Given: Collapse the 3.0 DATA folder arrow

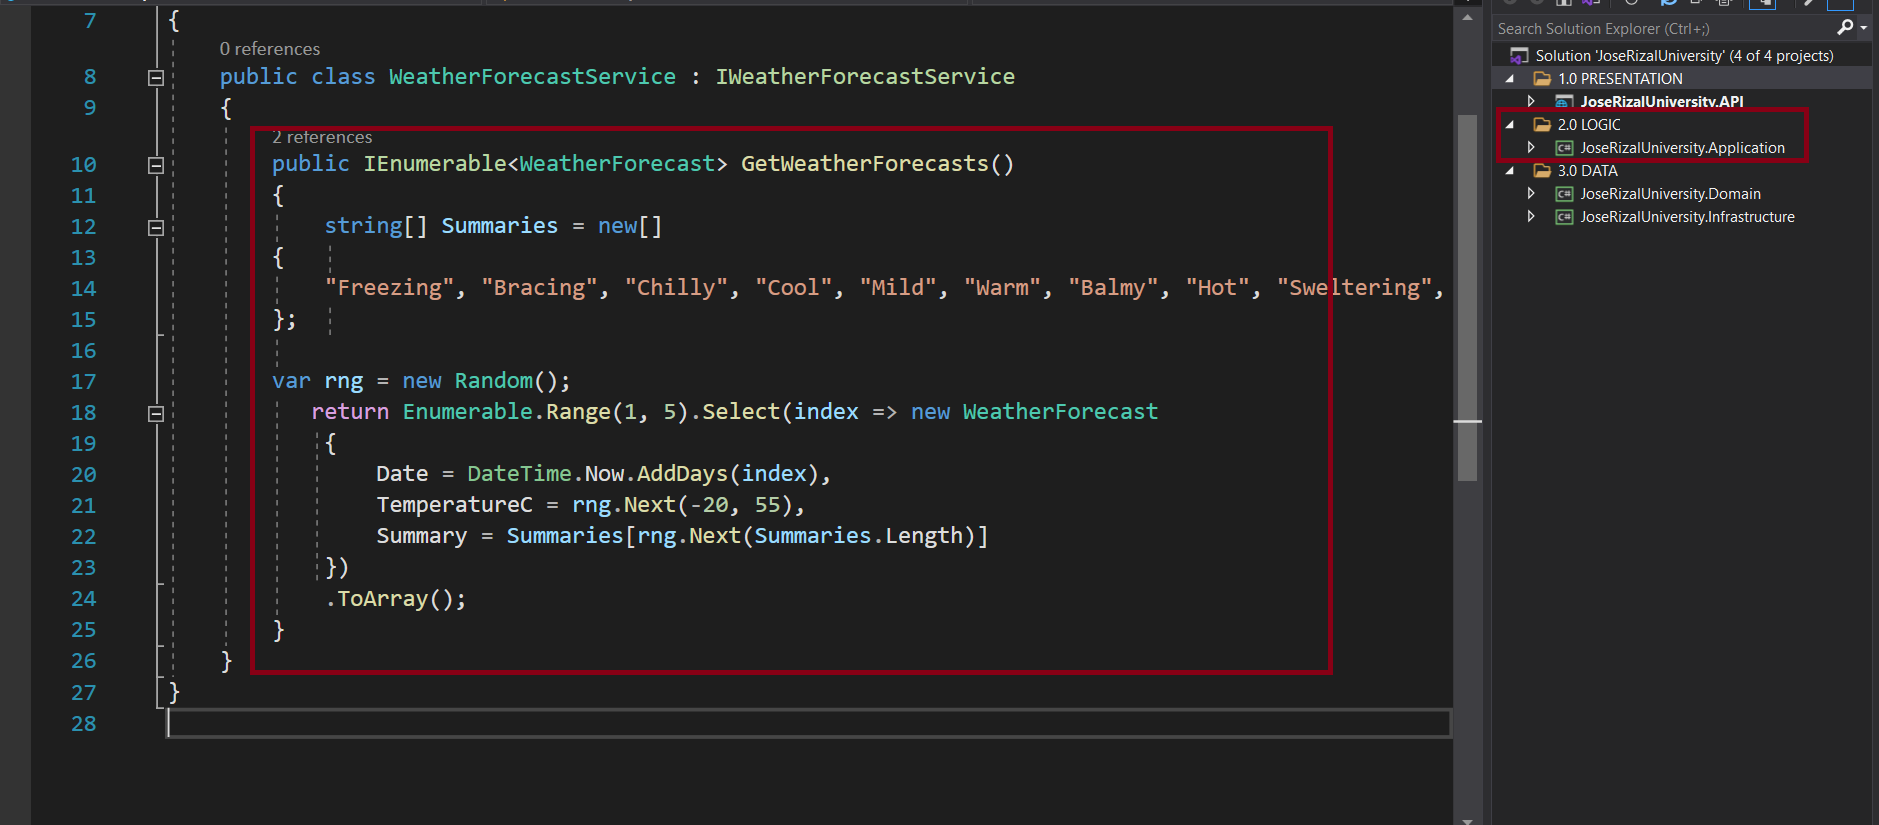Looking at the screenshot, I should (x=1510, y=171).
